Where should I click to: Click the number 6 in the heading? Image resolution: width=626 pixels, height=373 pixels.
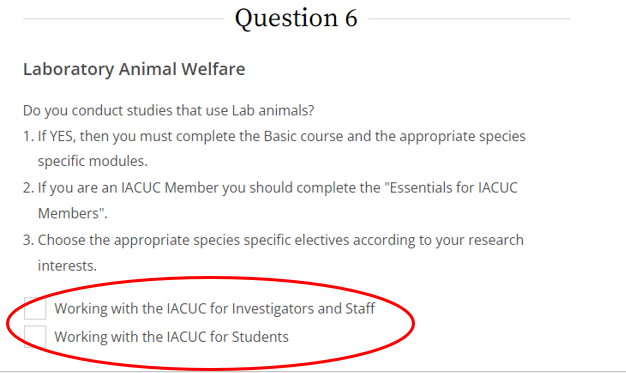[x=351, y=18]
